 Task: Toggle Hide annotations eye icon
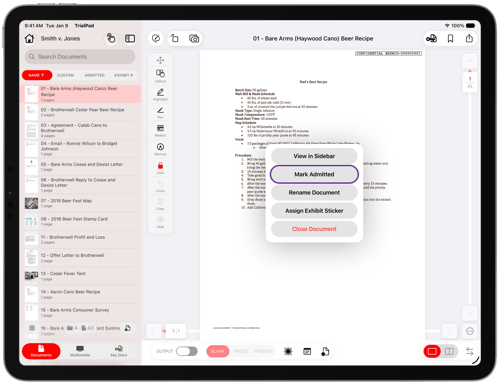coord(160,222)
